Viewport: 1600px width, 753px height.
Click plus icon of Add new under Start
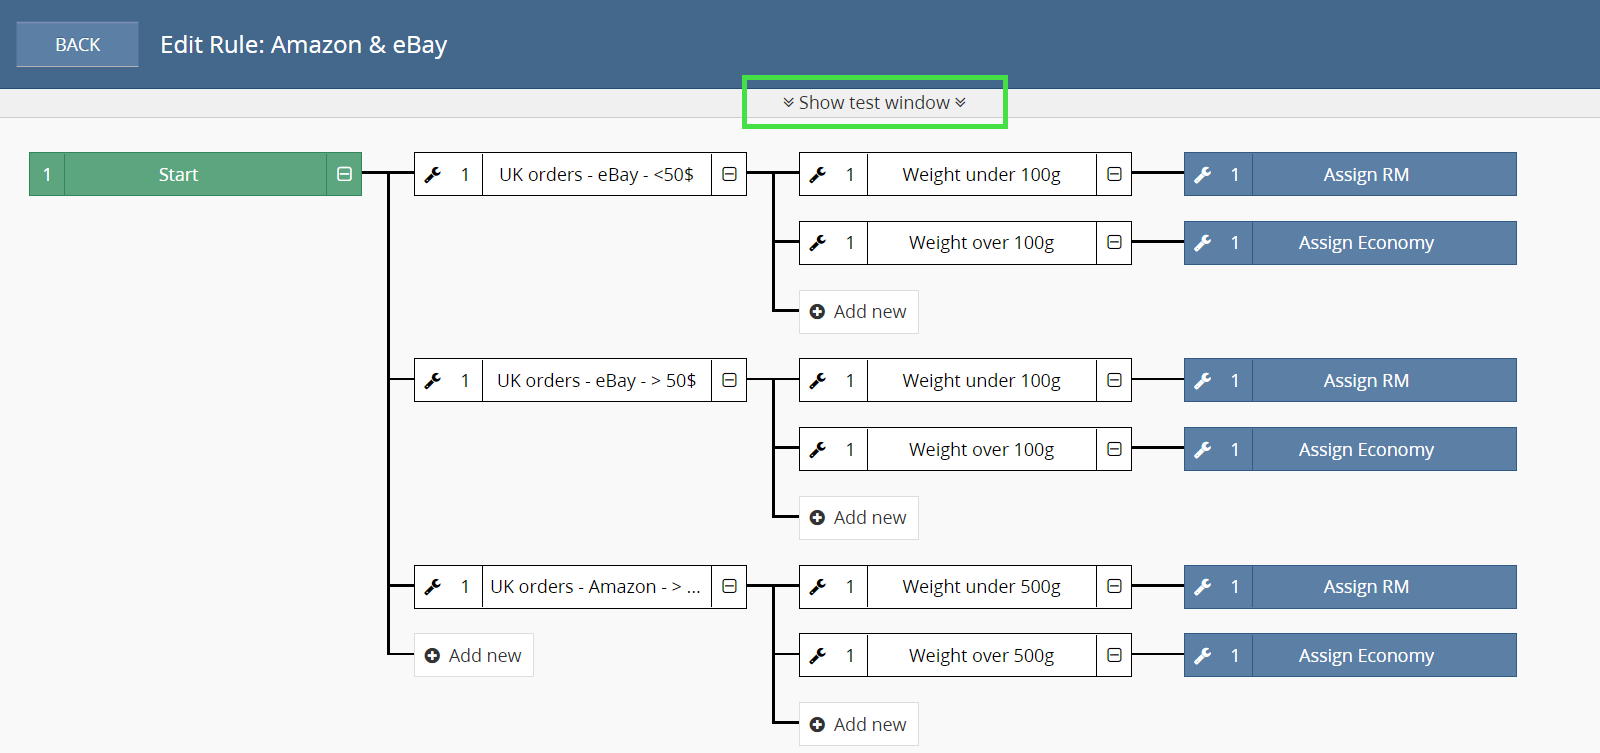point(432,656)
